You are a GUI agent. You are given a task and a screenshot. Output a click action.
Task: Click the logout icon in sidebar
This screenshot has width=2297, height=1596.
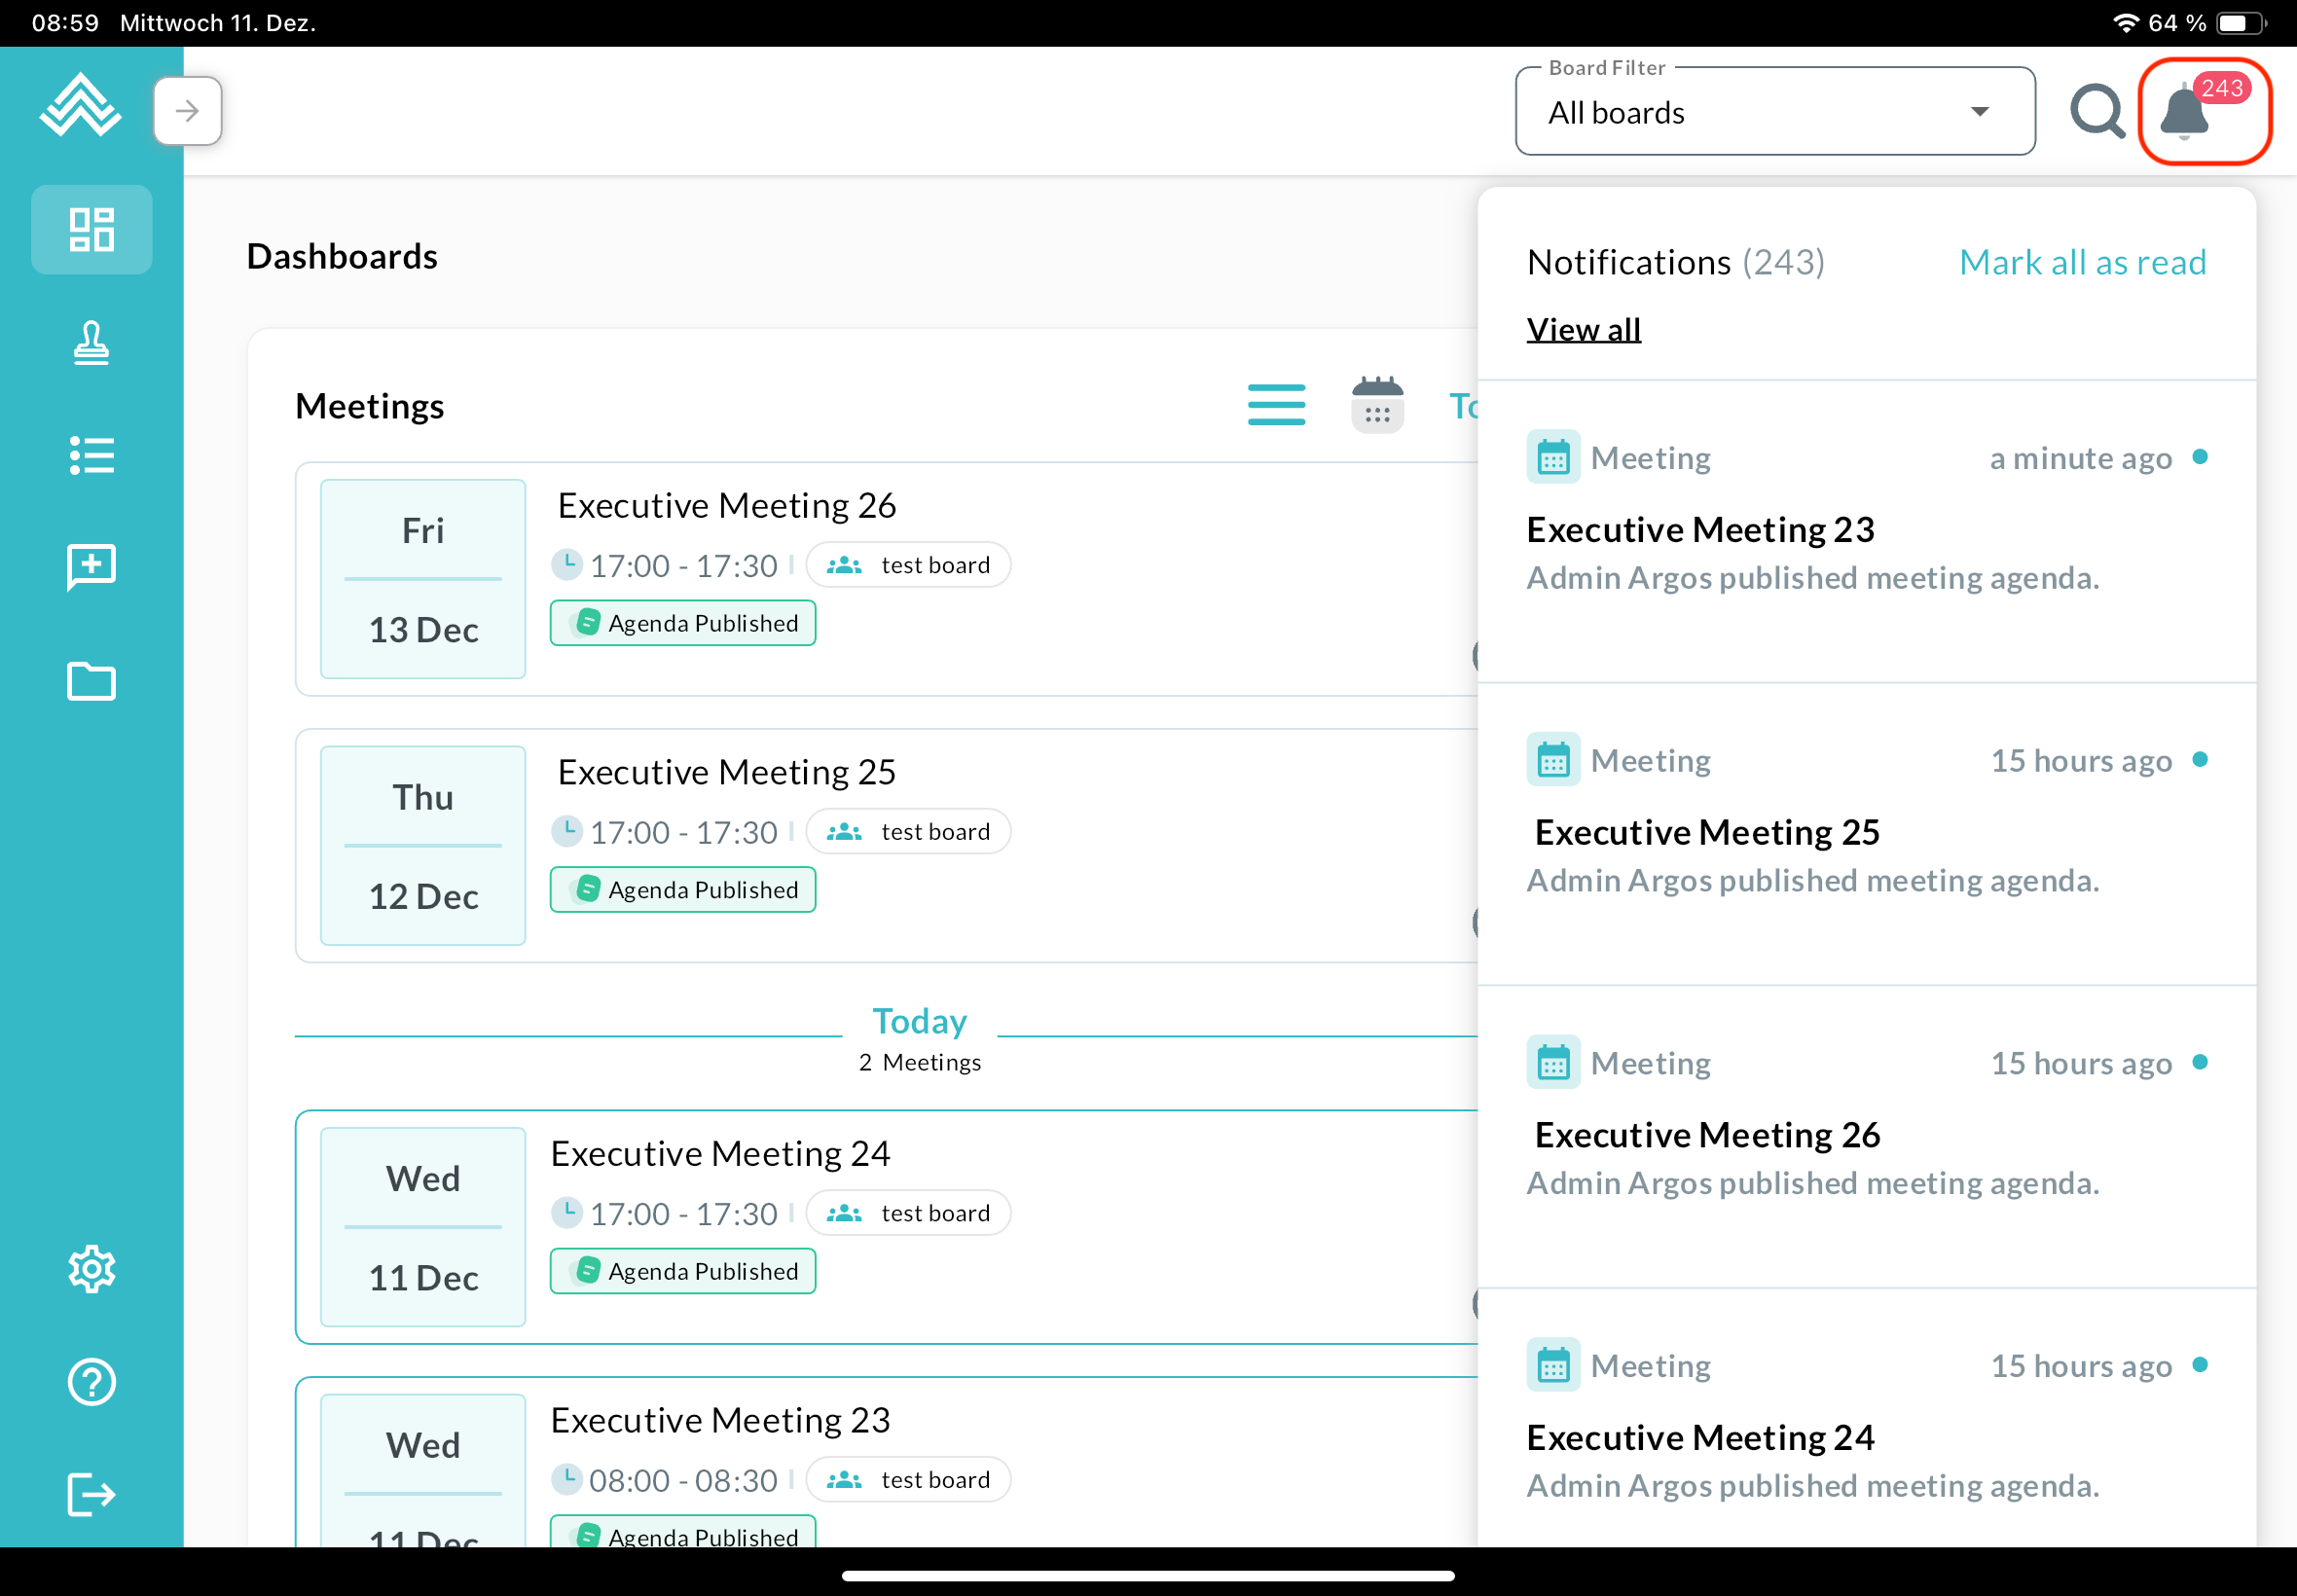click(91, 1494)
